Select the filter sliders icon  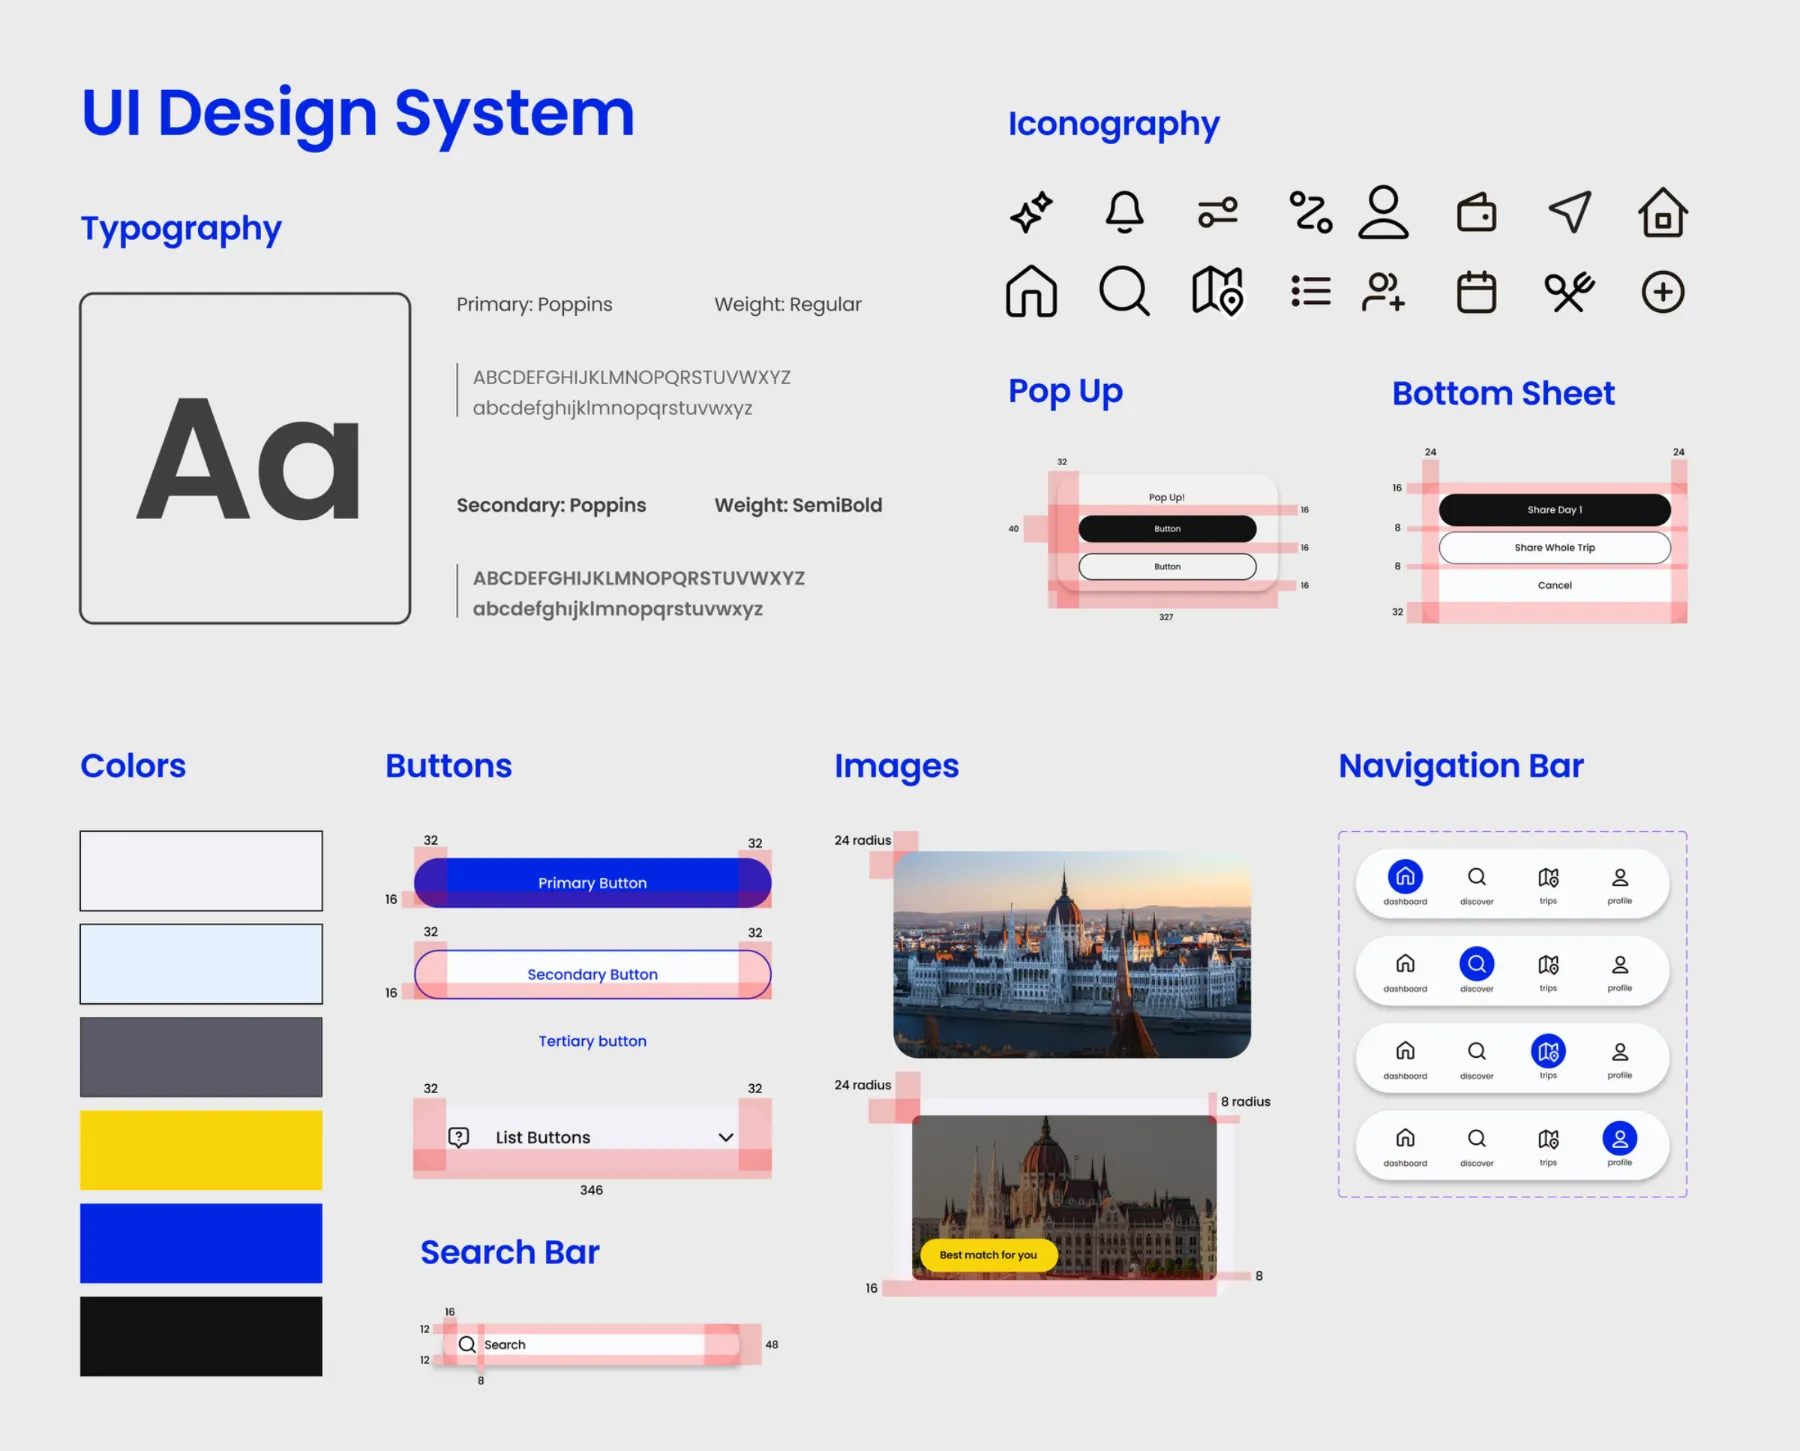tap(1217, 212)
